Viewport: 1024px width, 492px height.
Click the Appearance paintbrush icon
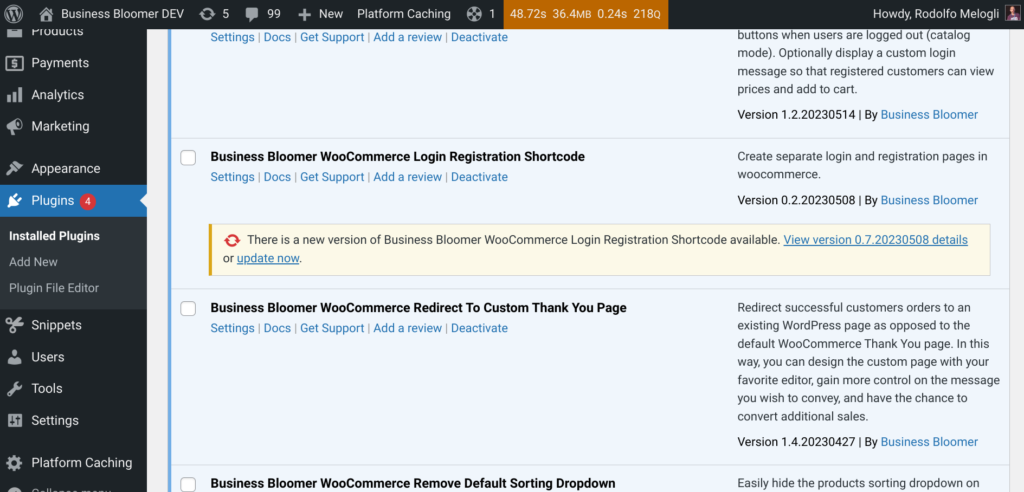tap(14, 169)
